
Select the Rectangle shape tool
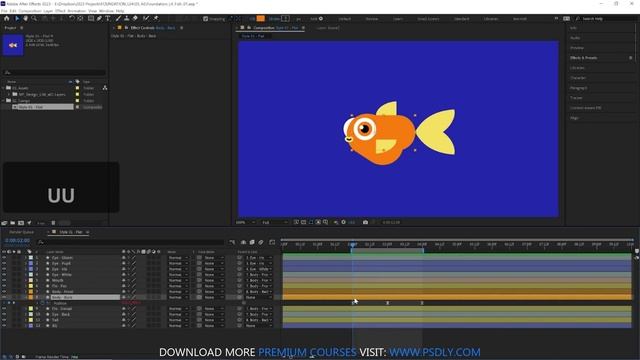click(x=91, y=18)
